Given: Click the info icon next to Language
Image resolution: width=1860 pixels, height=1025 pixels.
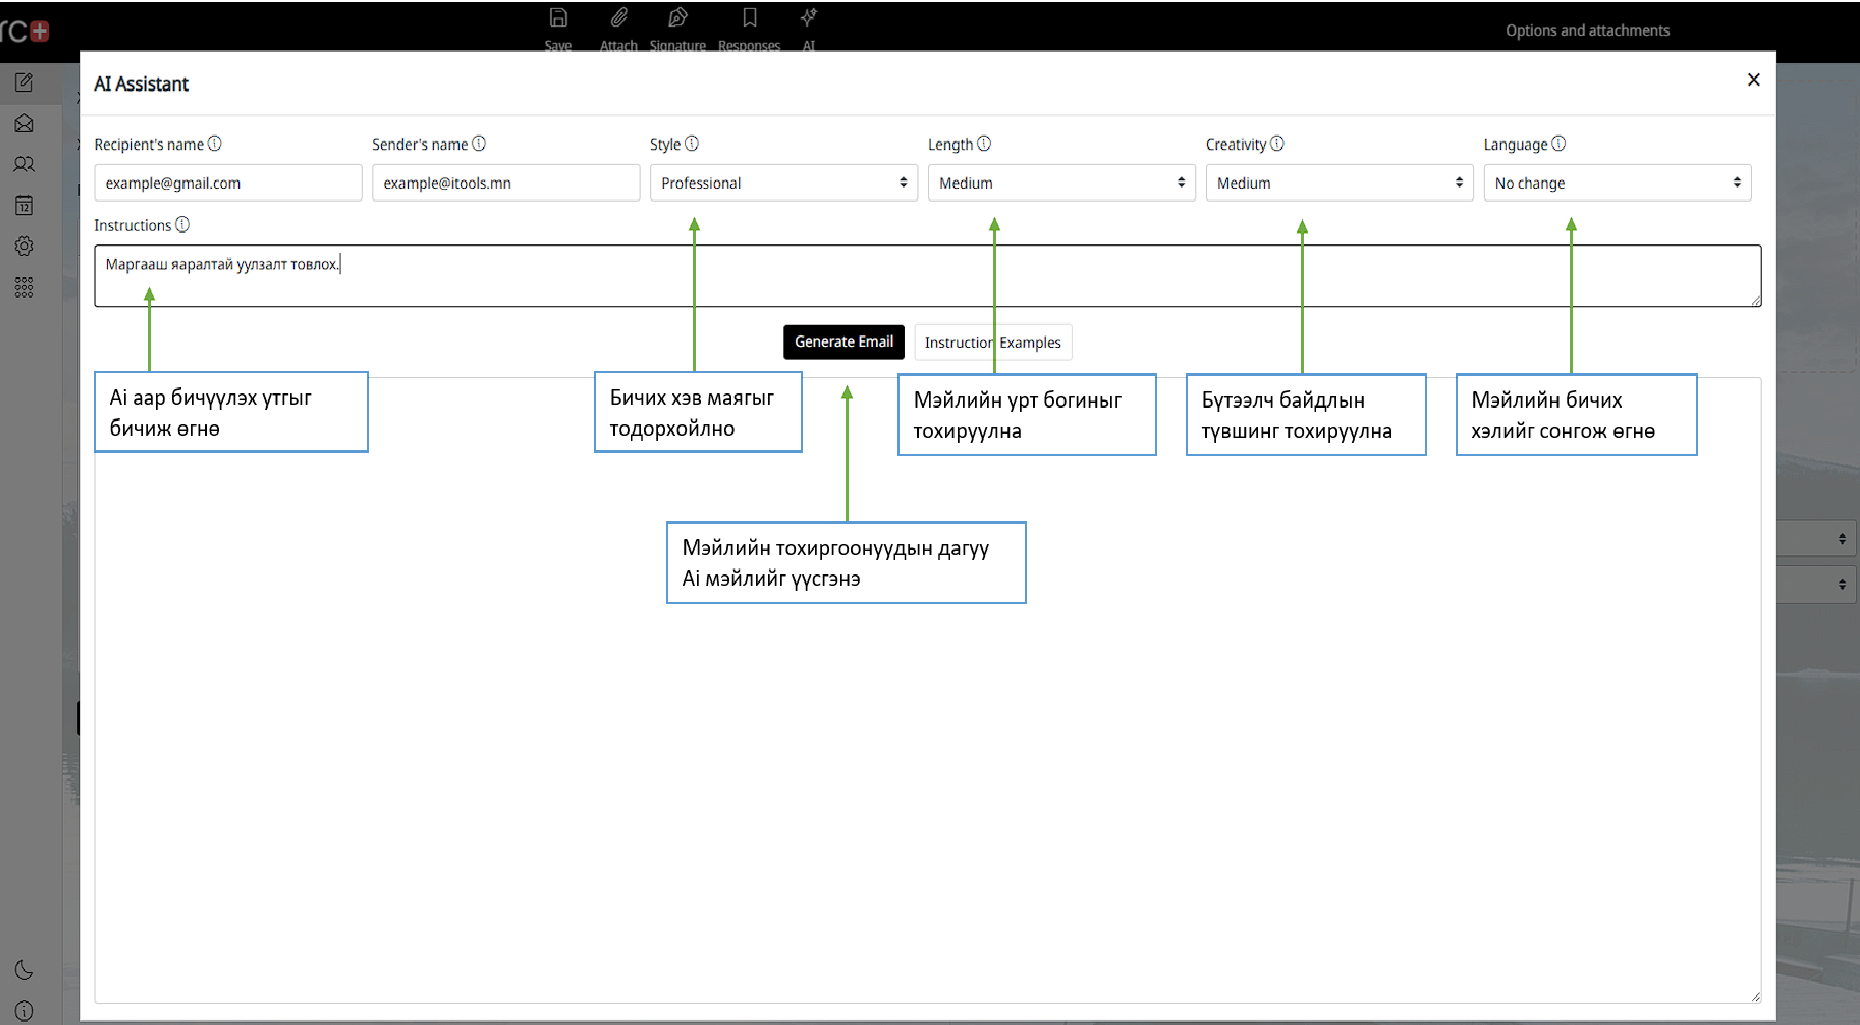Looking at the screenshot, I should click(x=1559, y=144).
